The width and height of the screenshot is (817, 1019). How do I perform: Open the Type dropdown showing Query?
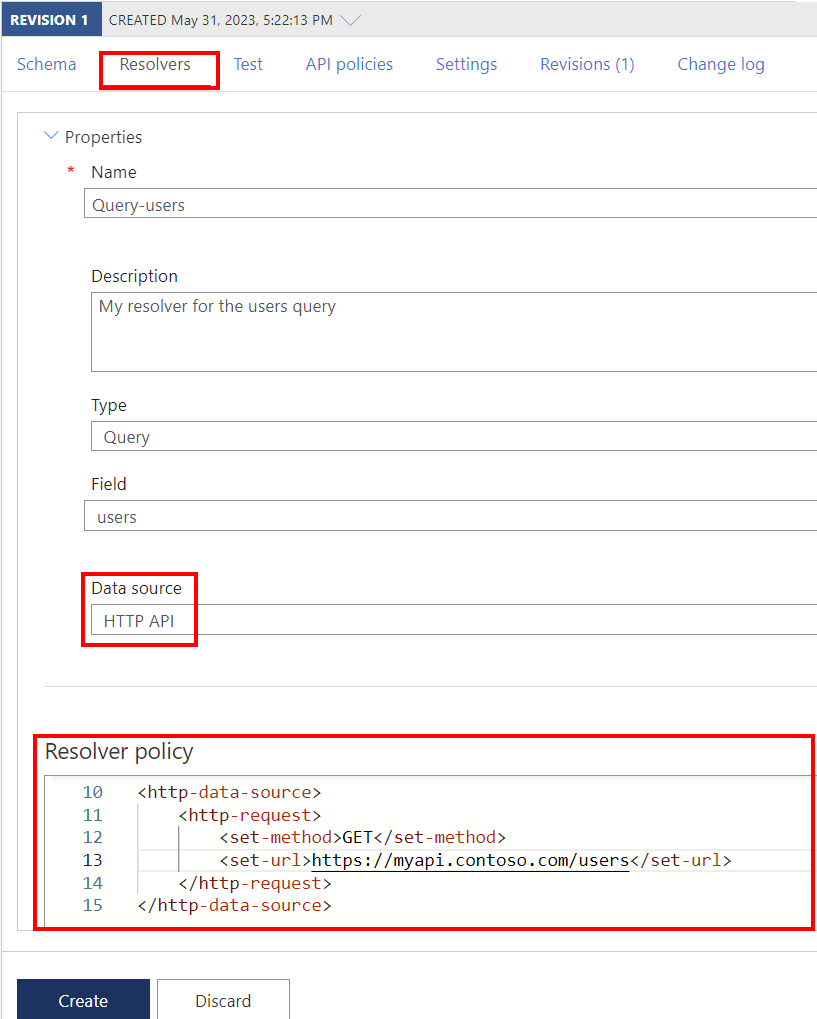coord(454,436)
